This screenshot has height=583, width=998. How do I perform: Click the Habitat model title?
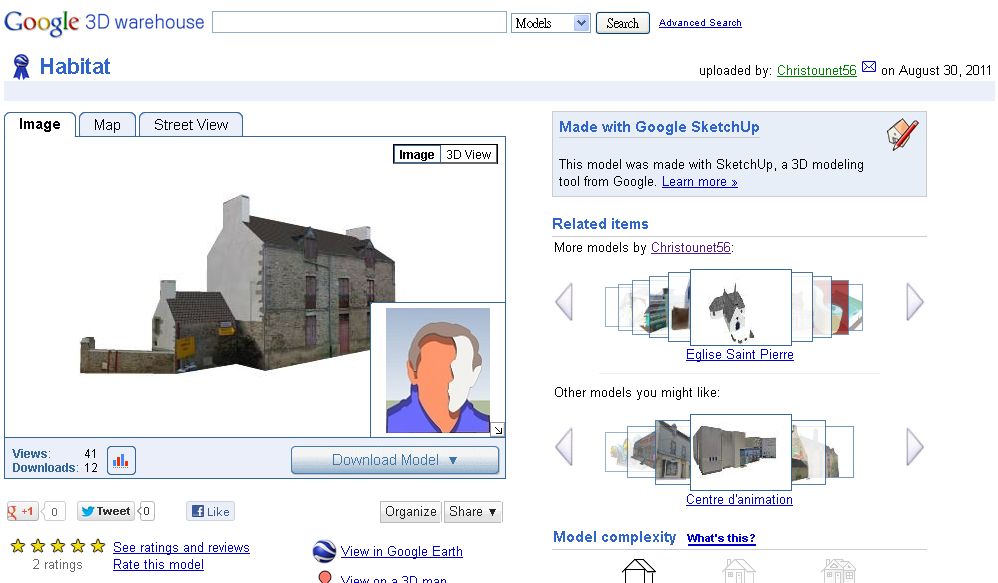click(74, 66)
